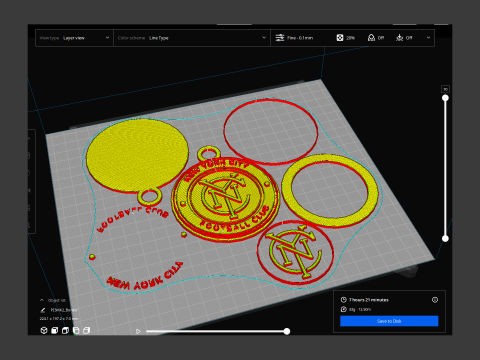
Task: Select the top view cube icon
Action: point(65,330)
